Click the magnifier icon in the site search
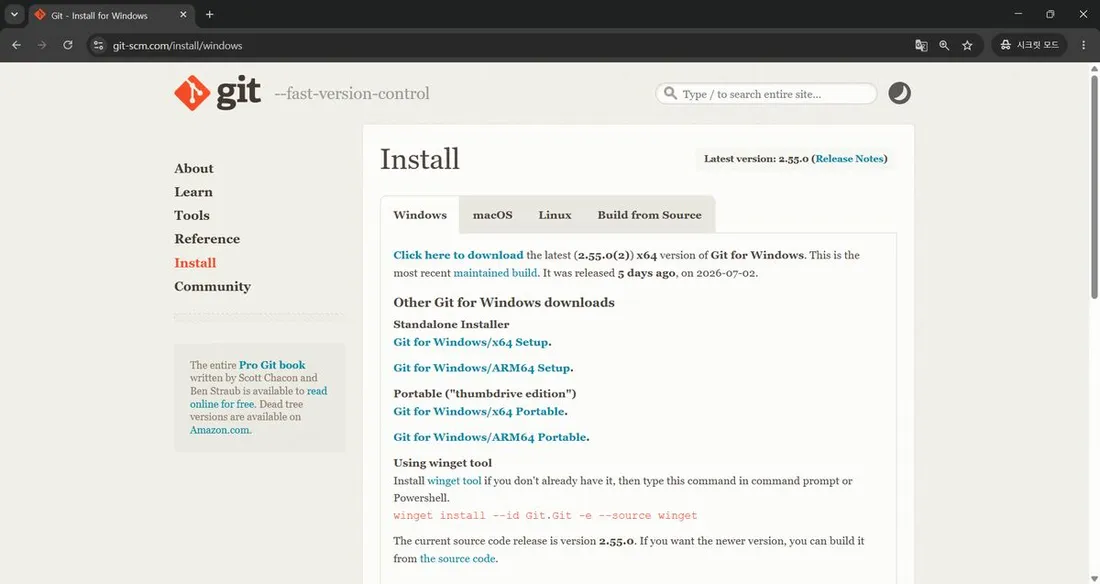Screen dimensions: 1100x584 [670, 93]
